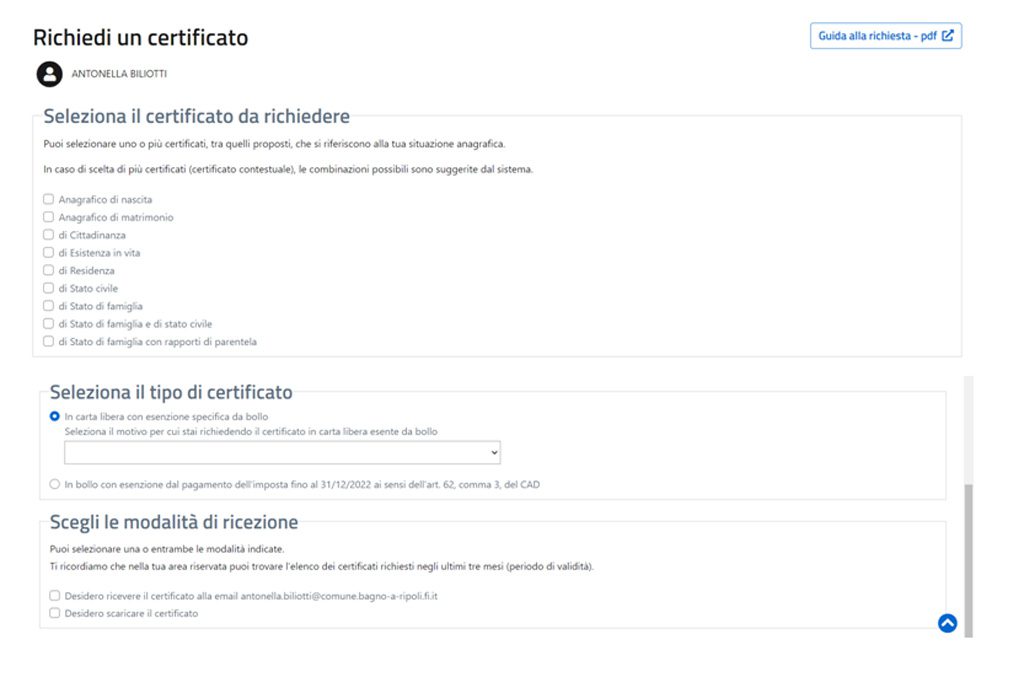Check the Anagrafico di matrimonio certificate
The height and width of the screenshot is (688, 1024).
(x=48, y=217)
